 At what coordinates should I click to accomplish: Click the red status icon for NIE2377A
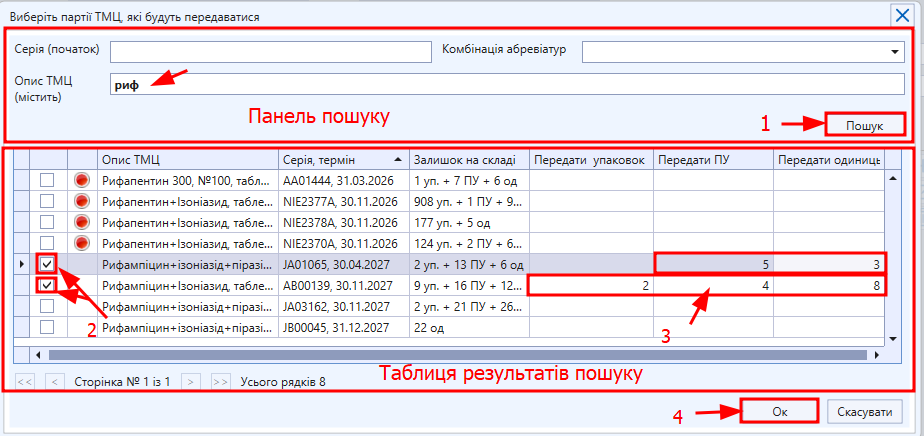click(82, 201)
